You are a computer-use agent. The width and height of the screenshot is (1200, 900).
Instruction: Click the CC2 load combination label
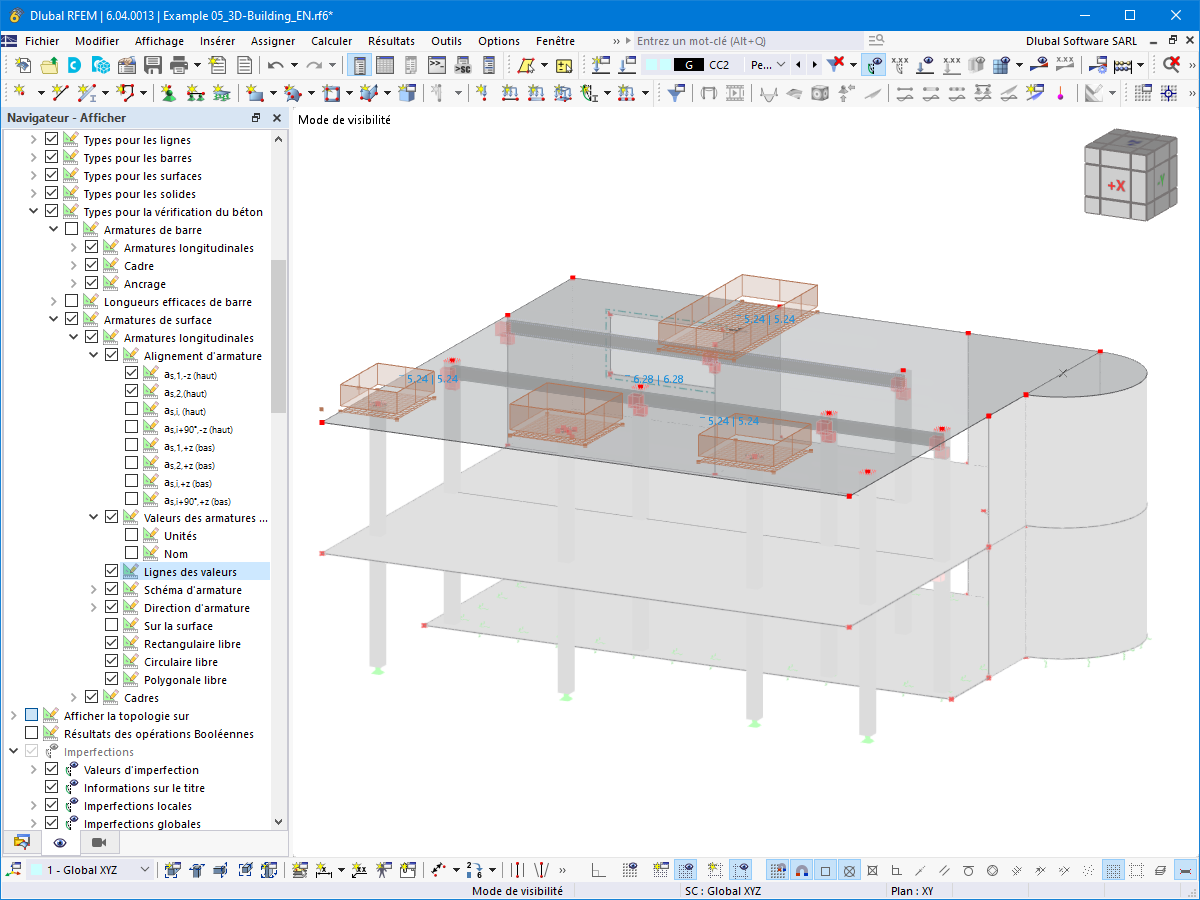click(x=719, y=65)
